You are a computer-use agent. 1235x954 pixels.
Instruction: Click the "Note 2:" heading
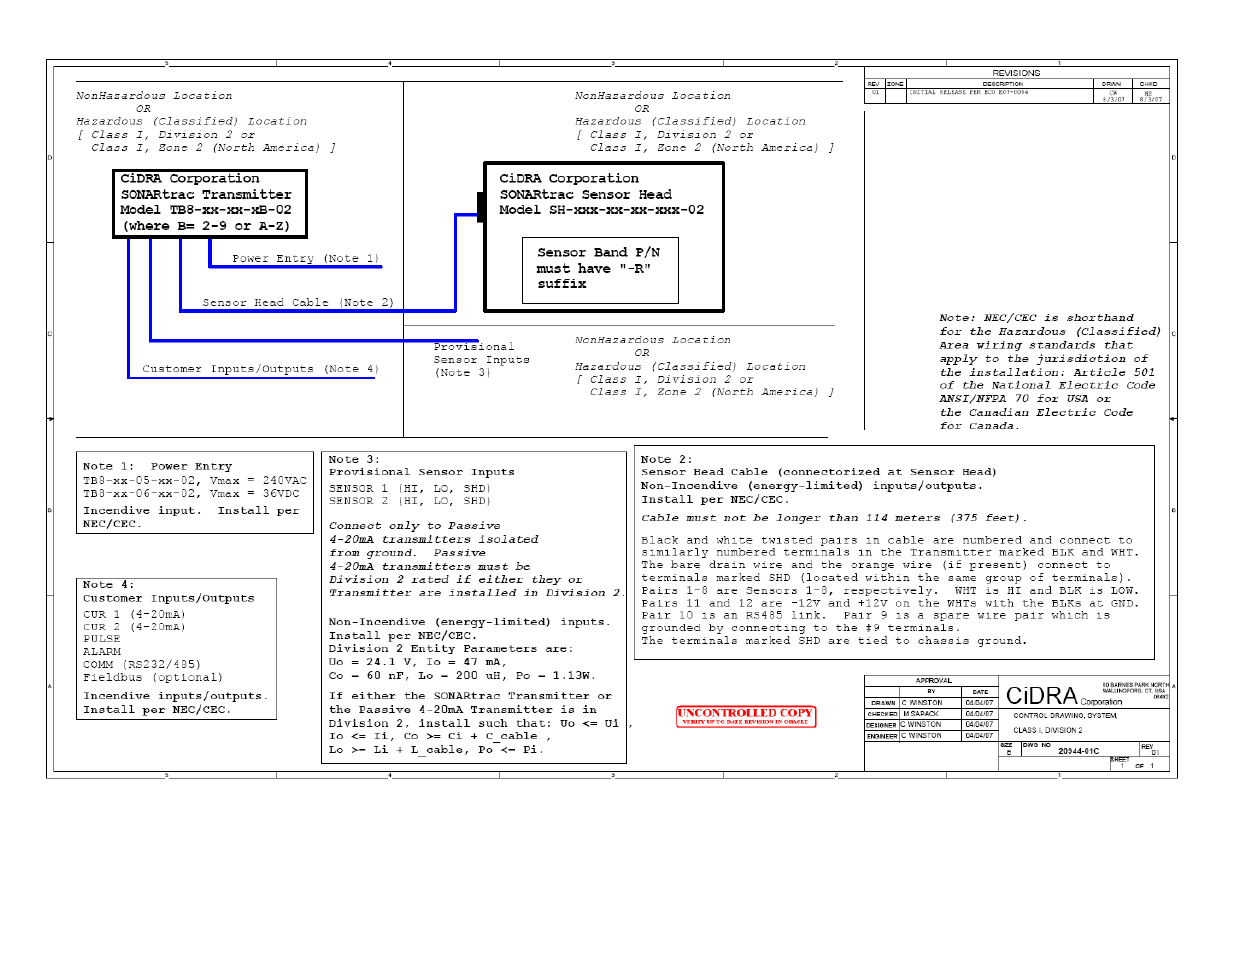[667, 460]
